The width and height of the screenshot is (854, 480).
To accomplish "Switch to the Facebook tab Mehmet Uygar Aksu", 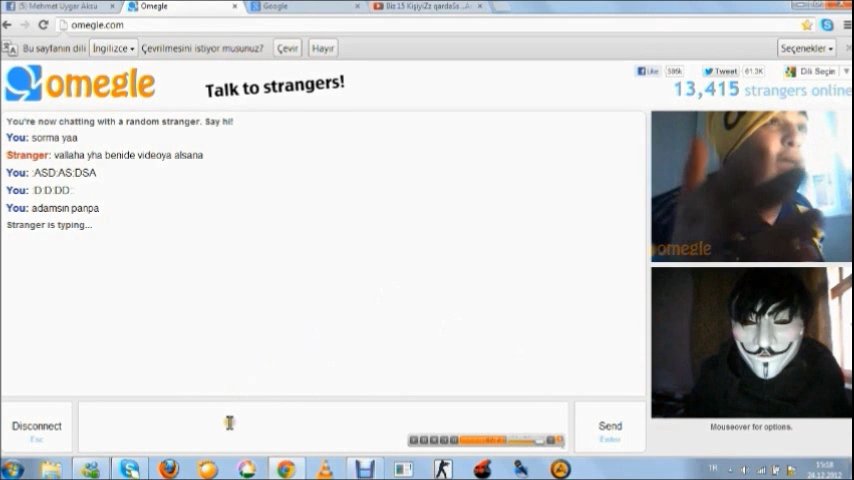I will 60,7.
